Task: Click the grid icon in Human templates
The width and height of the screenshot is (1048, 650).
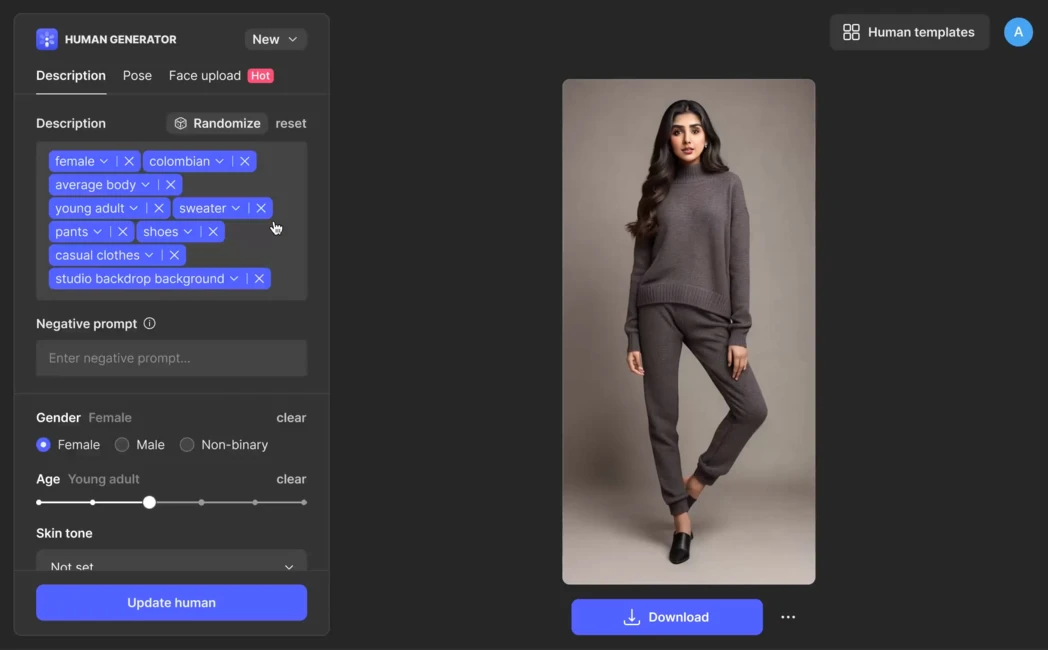Action: [851, 32]
